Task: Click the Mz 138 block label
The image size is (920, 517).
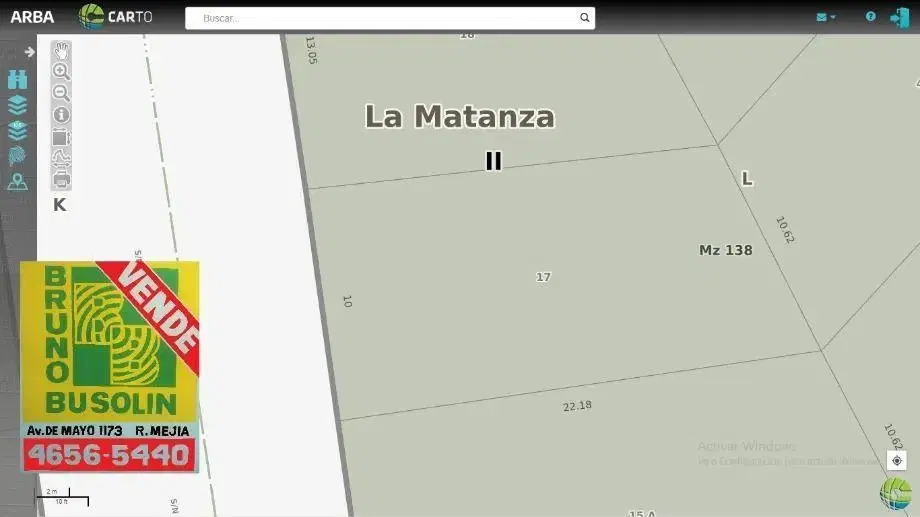Action: click(726, 250)
